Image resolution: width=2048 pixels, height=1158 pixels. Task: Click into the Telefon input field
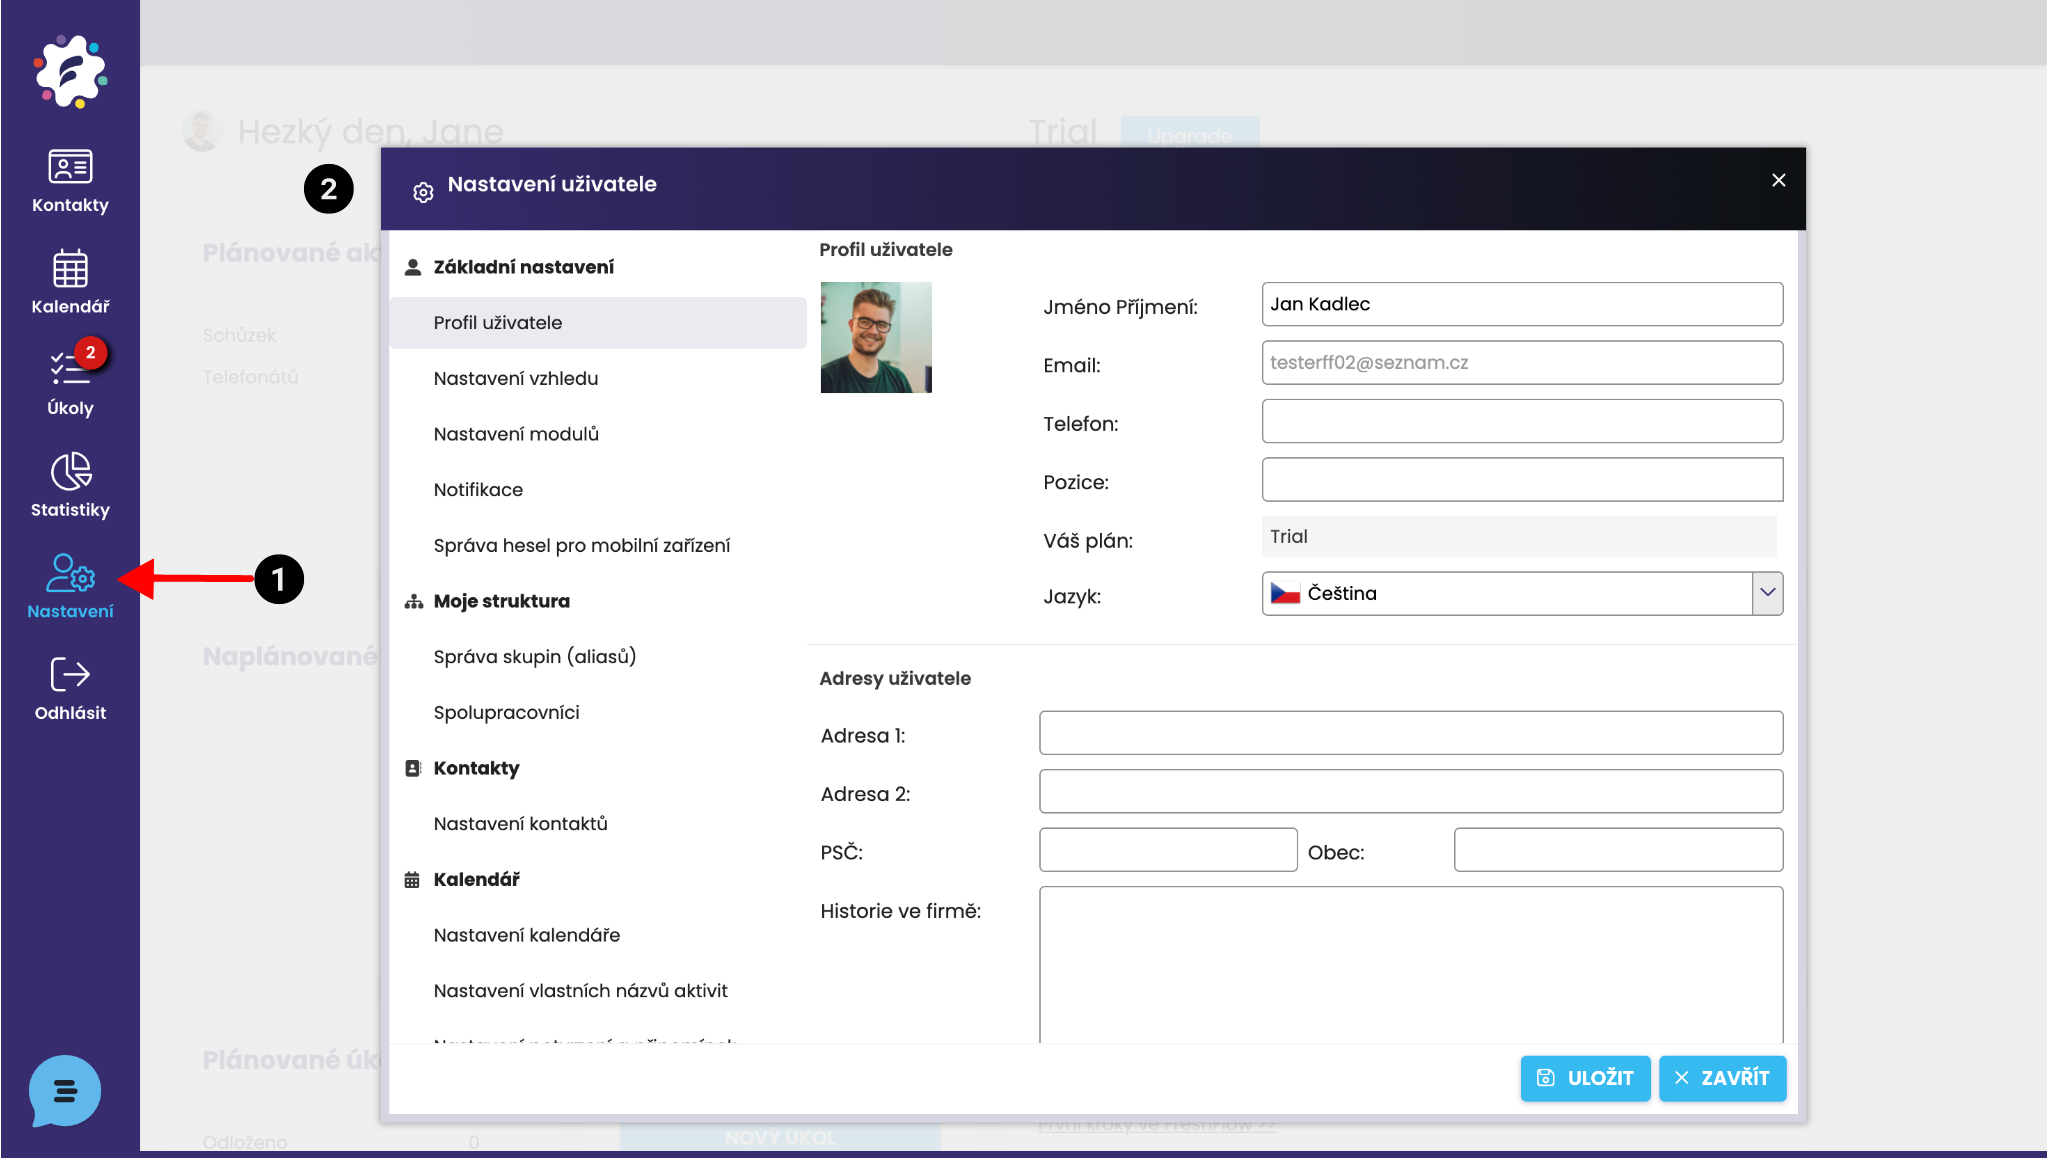click(1521, 421)
